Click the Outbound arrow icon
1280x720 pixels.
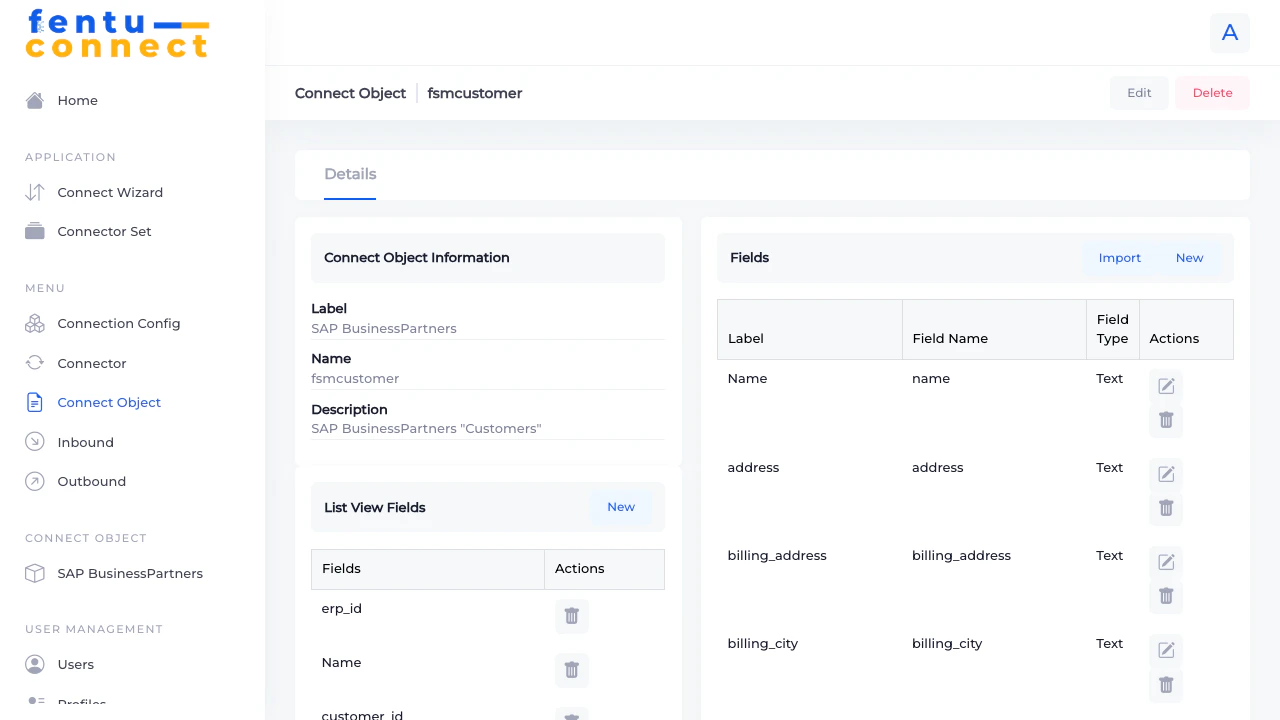click(x=35, y=481)
